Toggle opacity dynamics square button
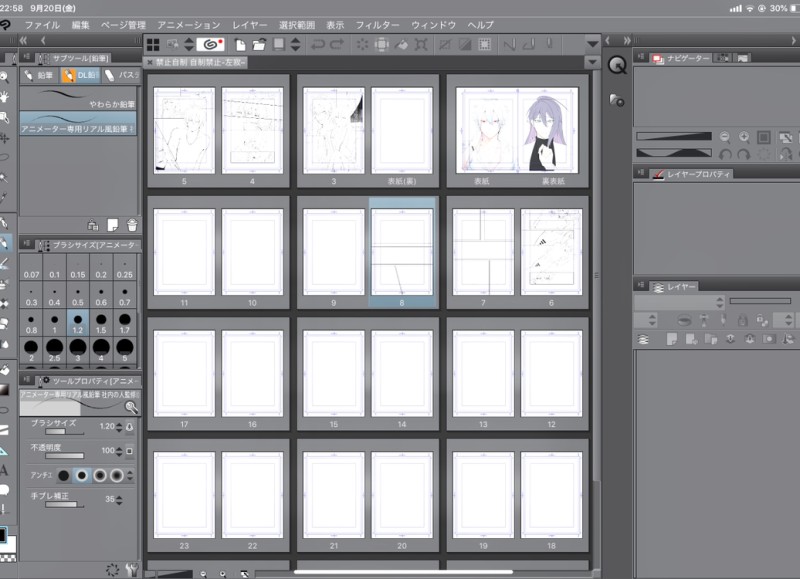This screenshot has width=800, height=579. pos(130,451)
